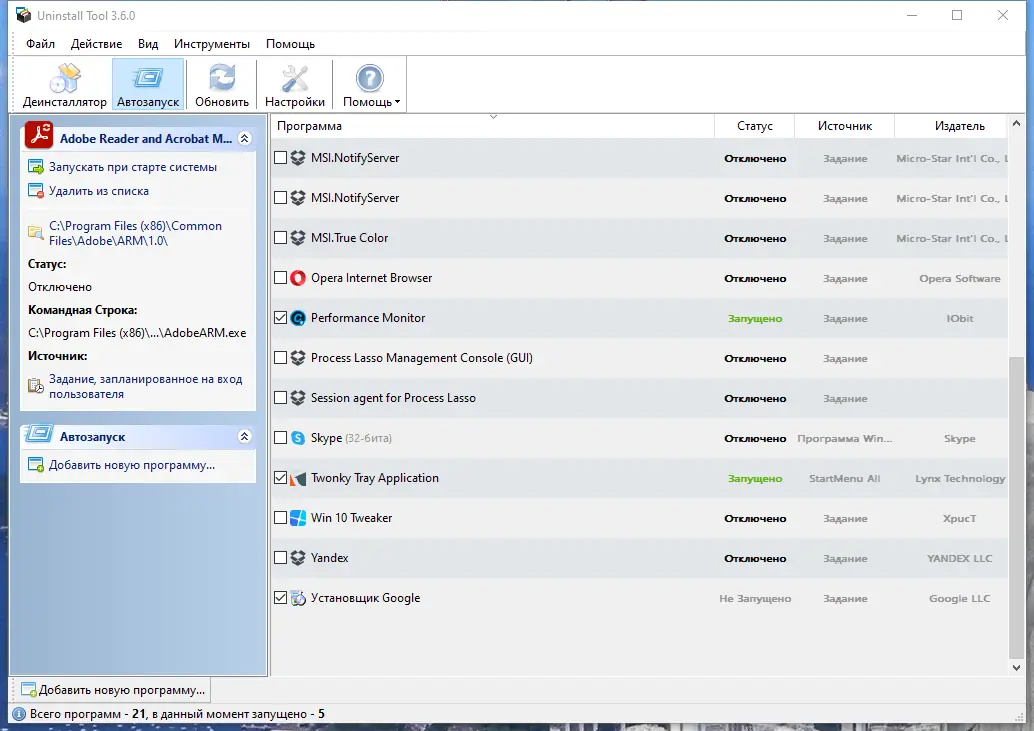
Task: Collapse the Автозапуск sidebar panel
Action: point(245,436)
